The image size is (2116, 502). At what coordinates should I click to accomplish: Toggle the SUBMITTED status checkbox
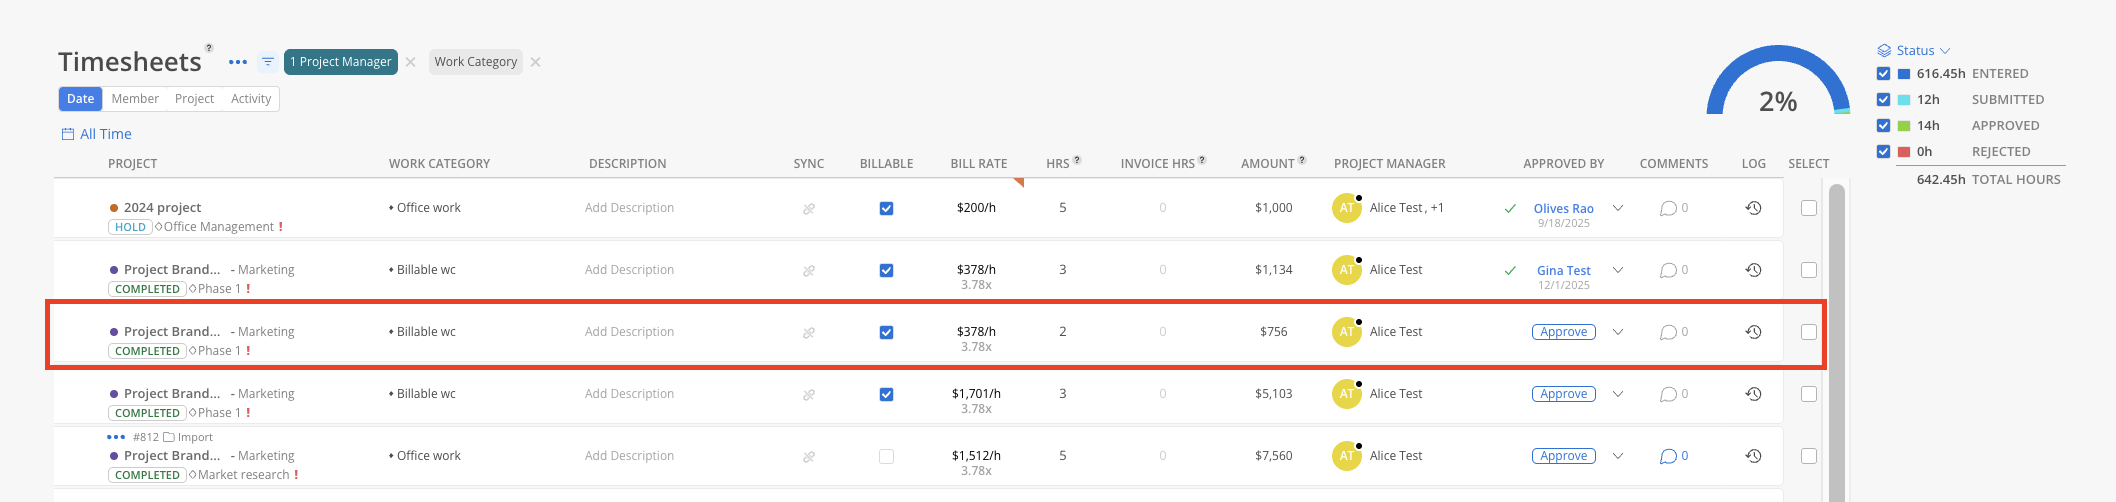pyautogui.click(x=1884, y=99)
